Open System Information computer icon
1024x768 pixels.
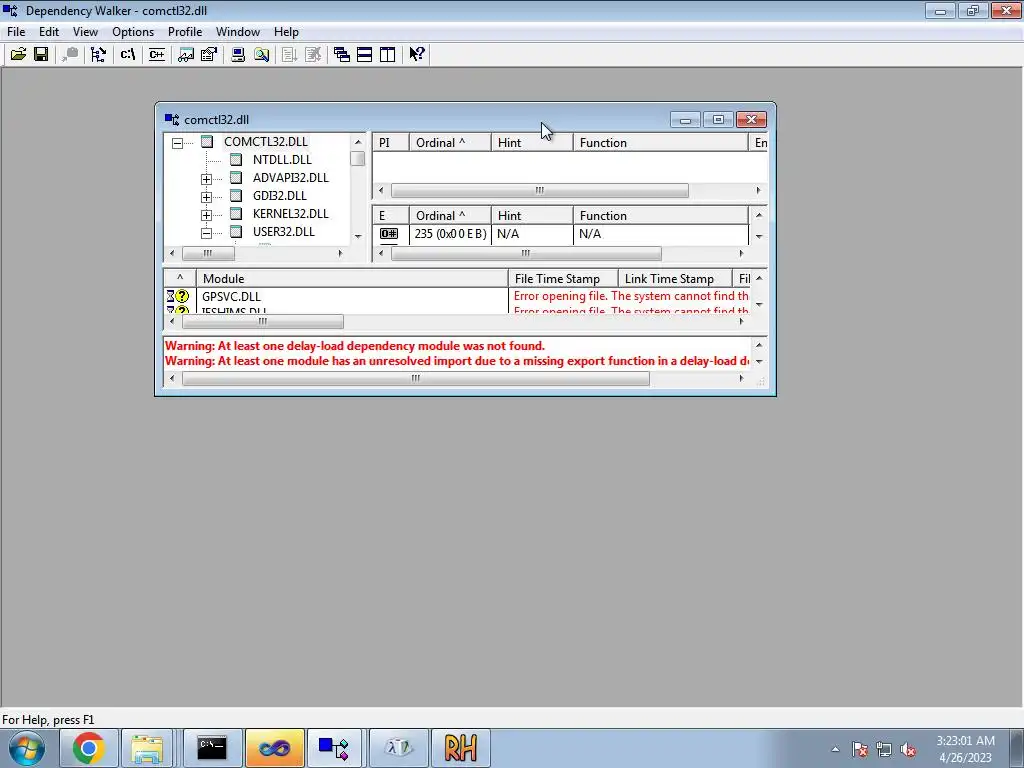238,54
